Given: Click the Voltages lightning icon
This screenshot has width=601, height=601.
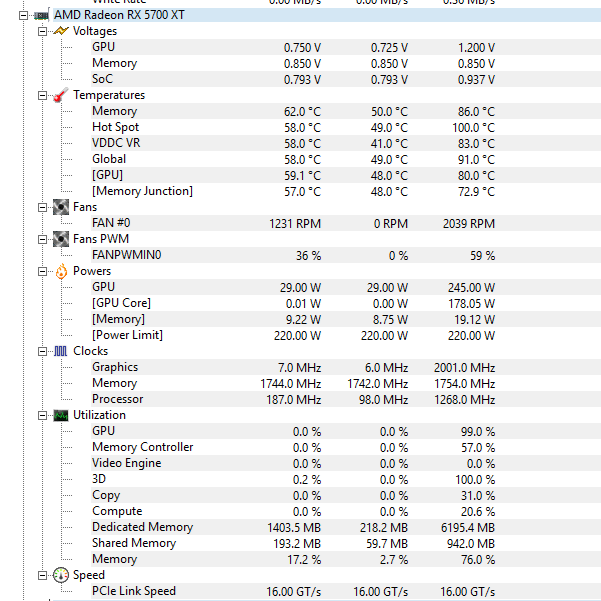Looking at the screenshot, I should (x=61, y=31).
